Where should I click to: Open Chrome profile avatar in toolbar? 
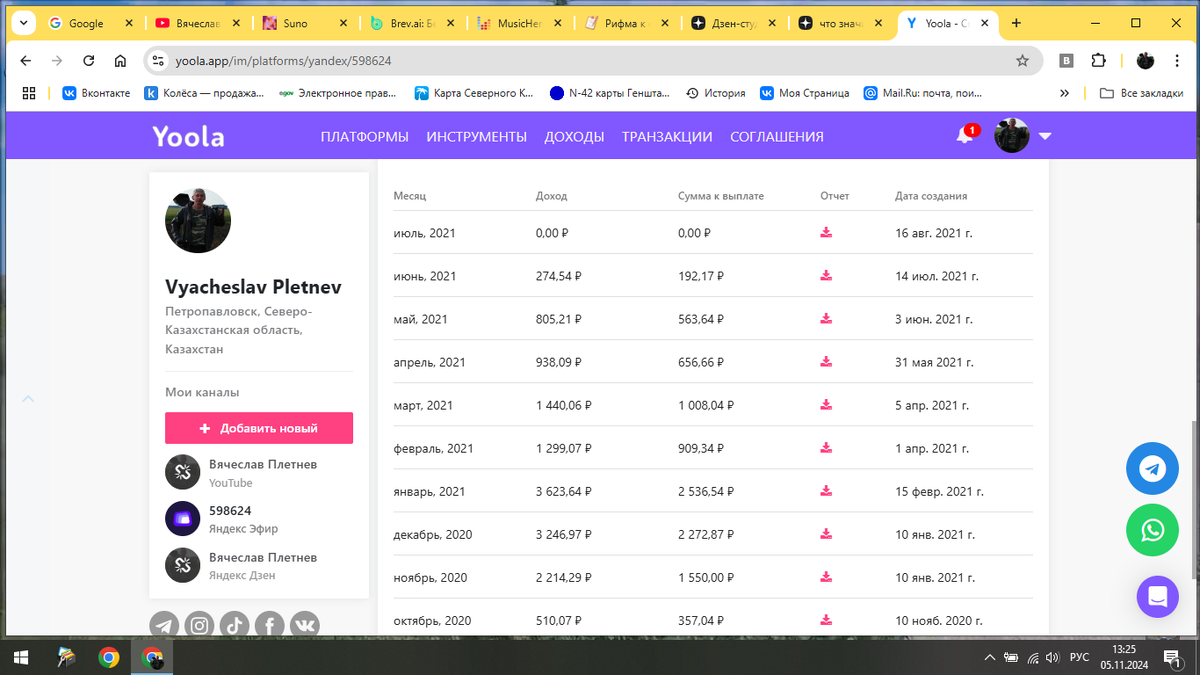[1145, 61]
